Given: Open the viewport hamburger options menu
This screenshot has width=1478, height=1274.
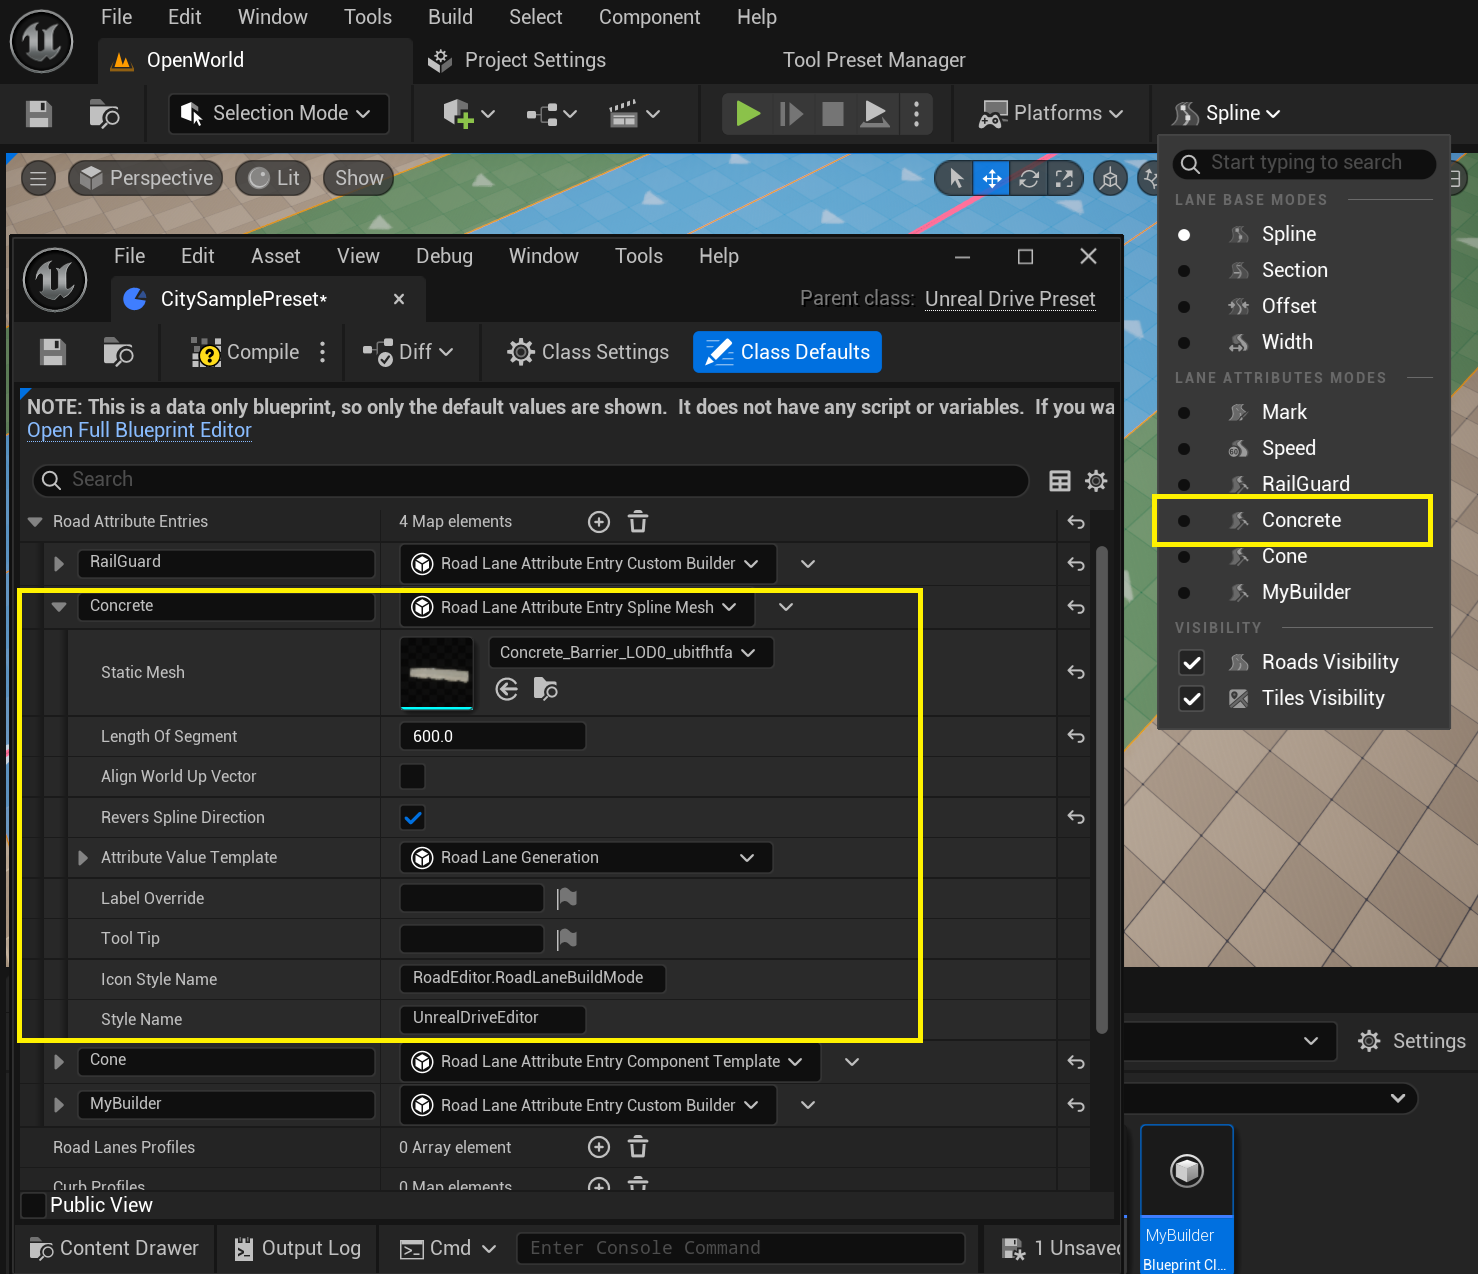Looking at the screenshot, I should click(38, 178).
